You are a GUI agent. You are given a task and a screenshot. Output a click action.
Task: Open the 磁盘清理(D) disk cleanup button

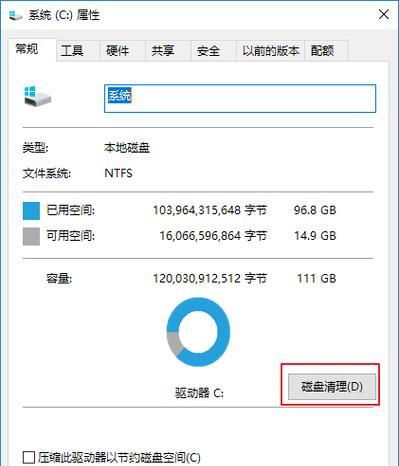pos(332,386)
